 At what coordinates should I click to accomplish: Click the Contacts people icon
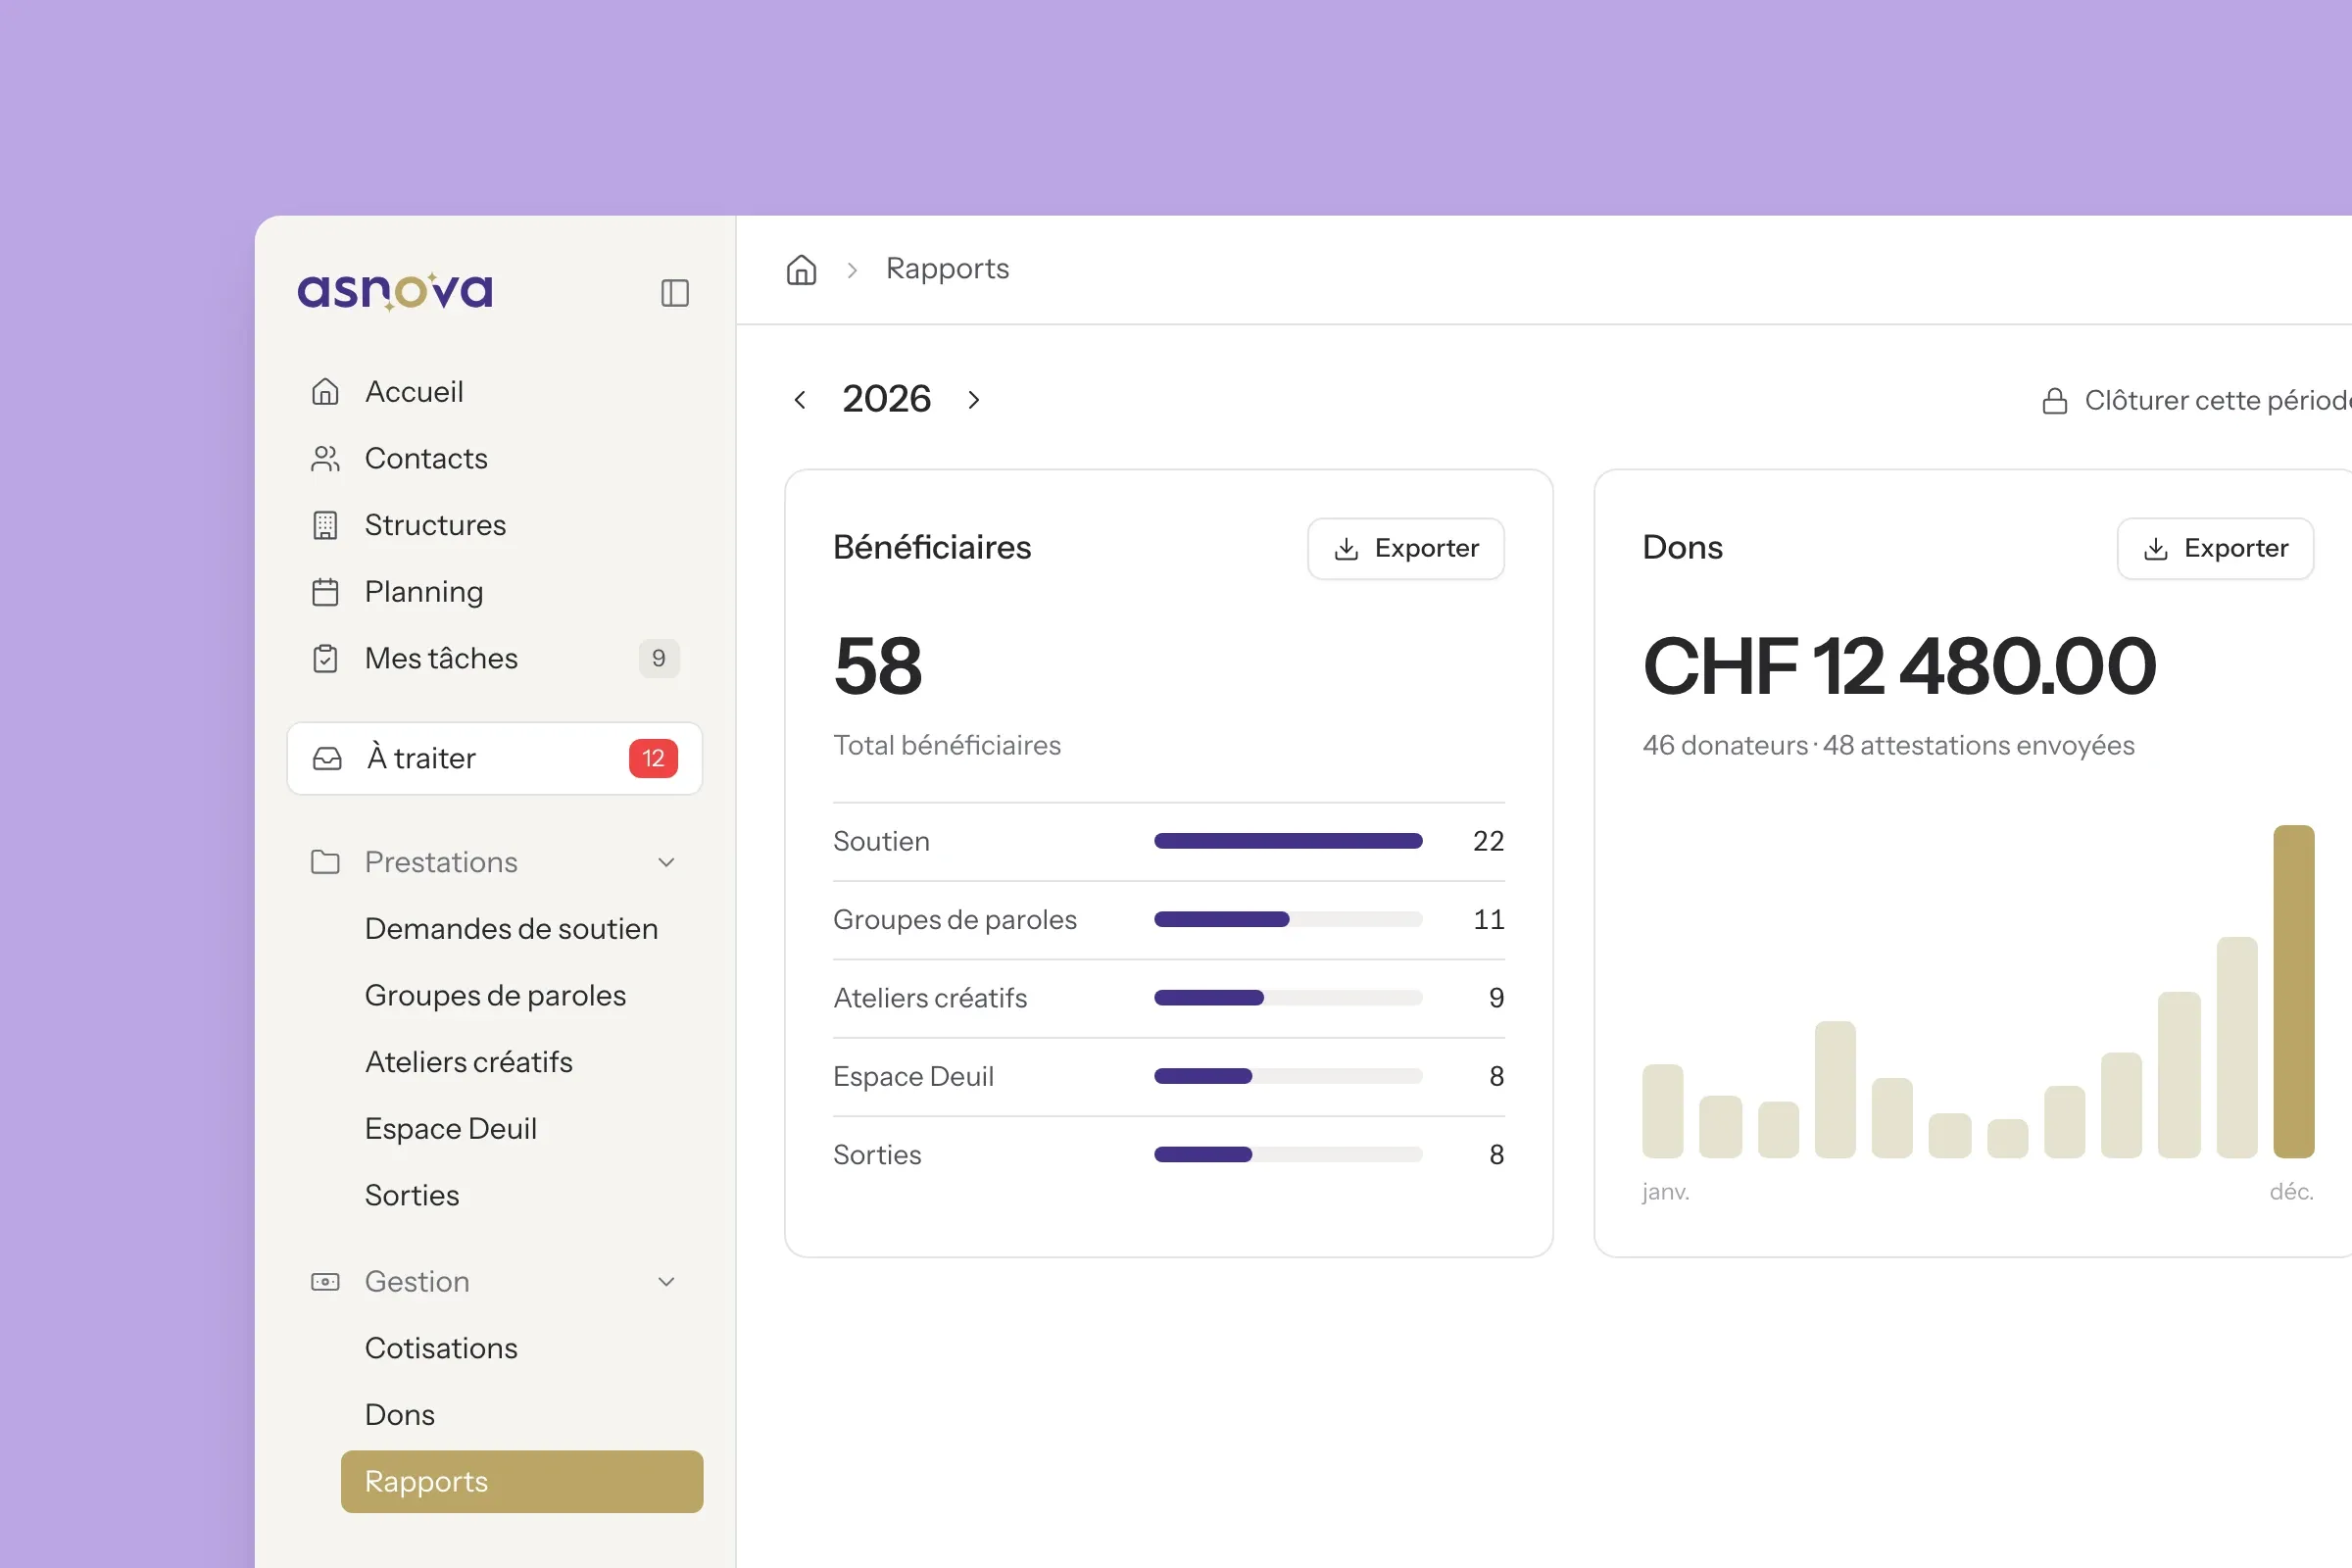point(325,458)
